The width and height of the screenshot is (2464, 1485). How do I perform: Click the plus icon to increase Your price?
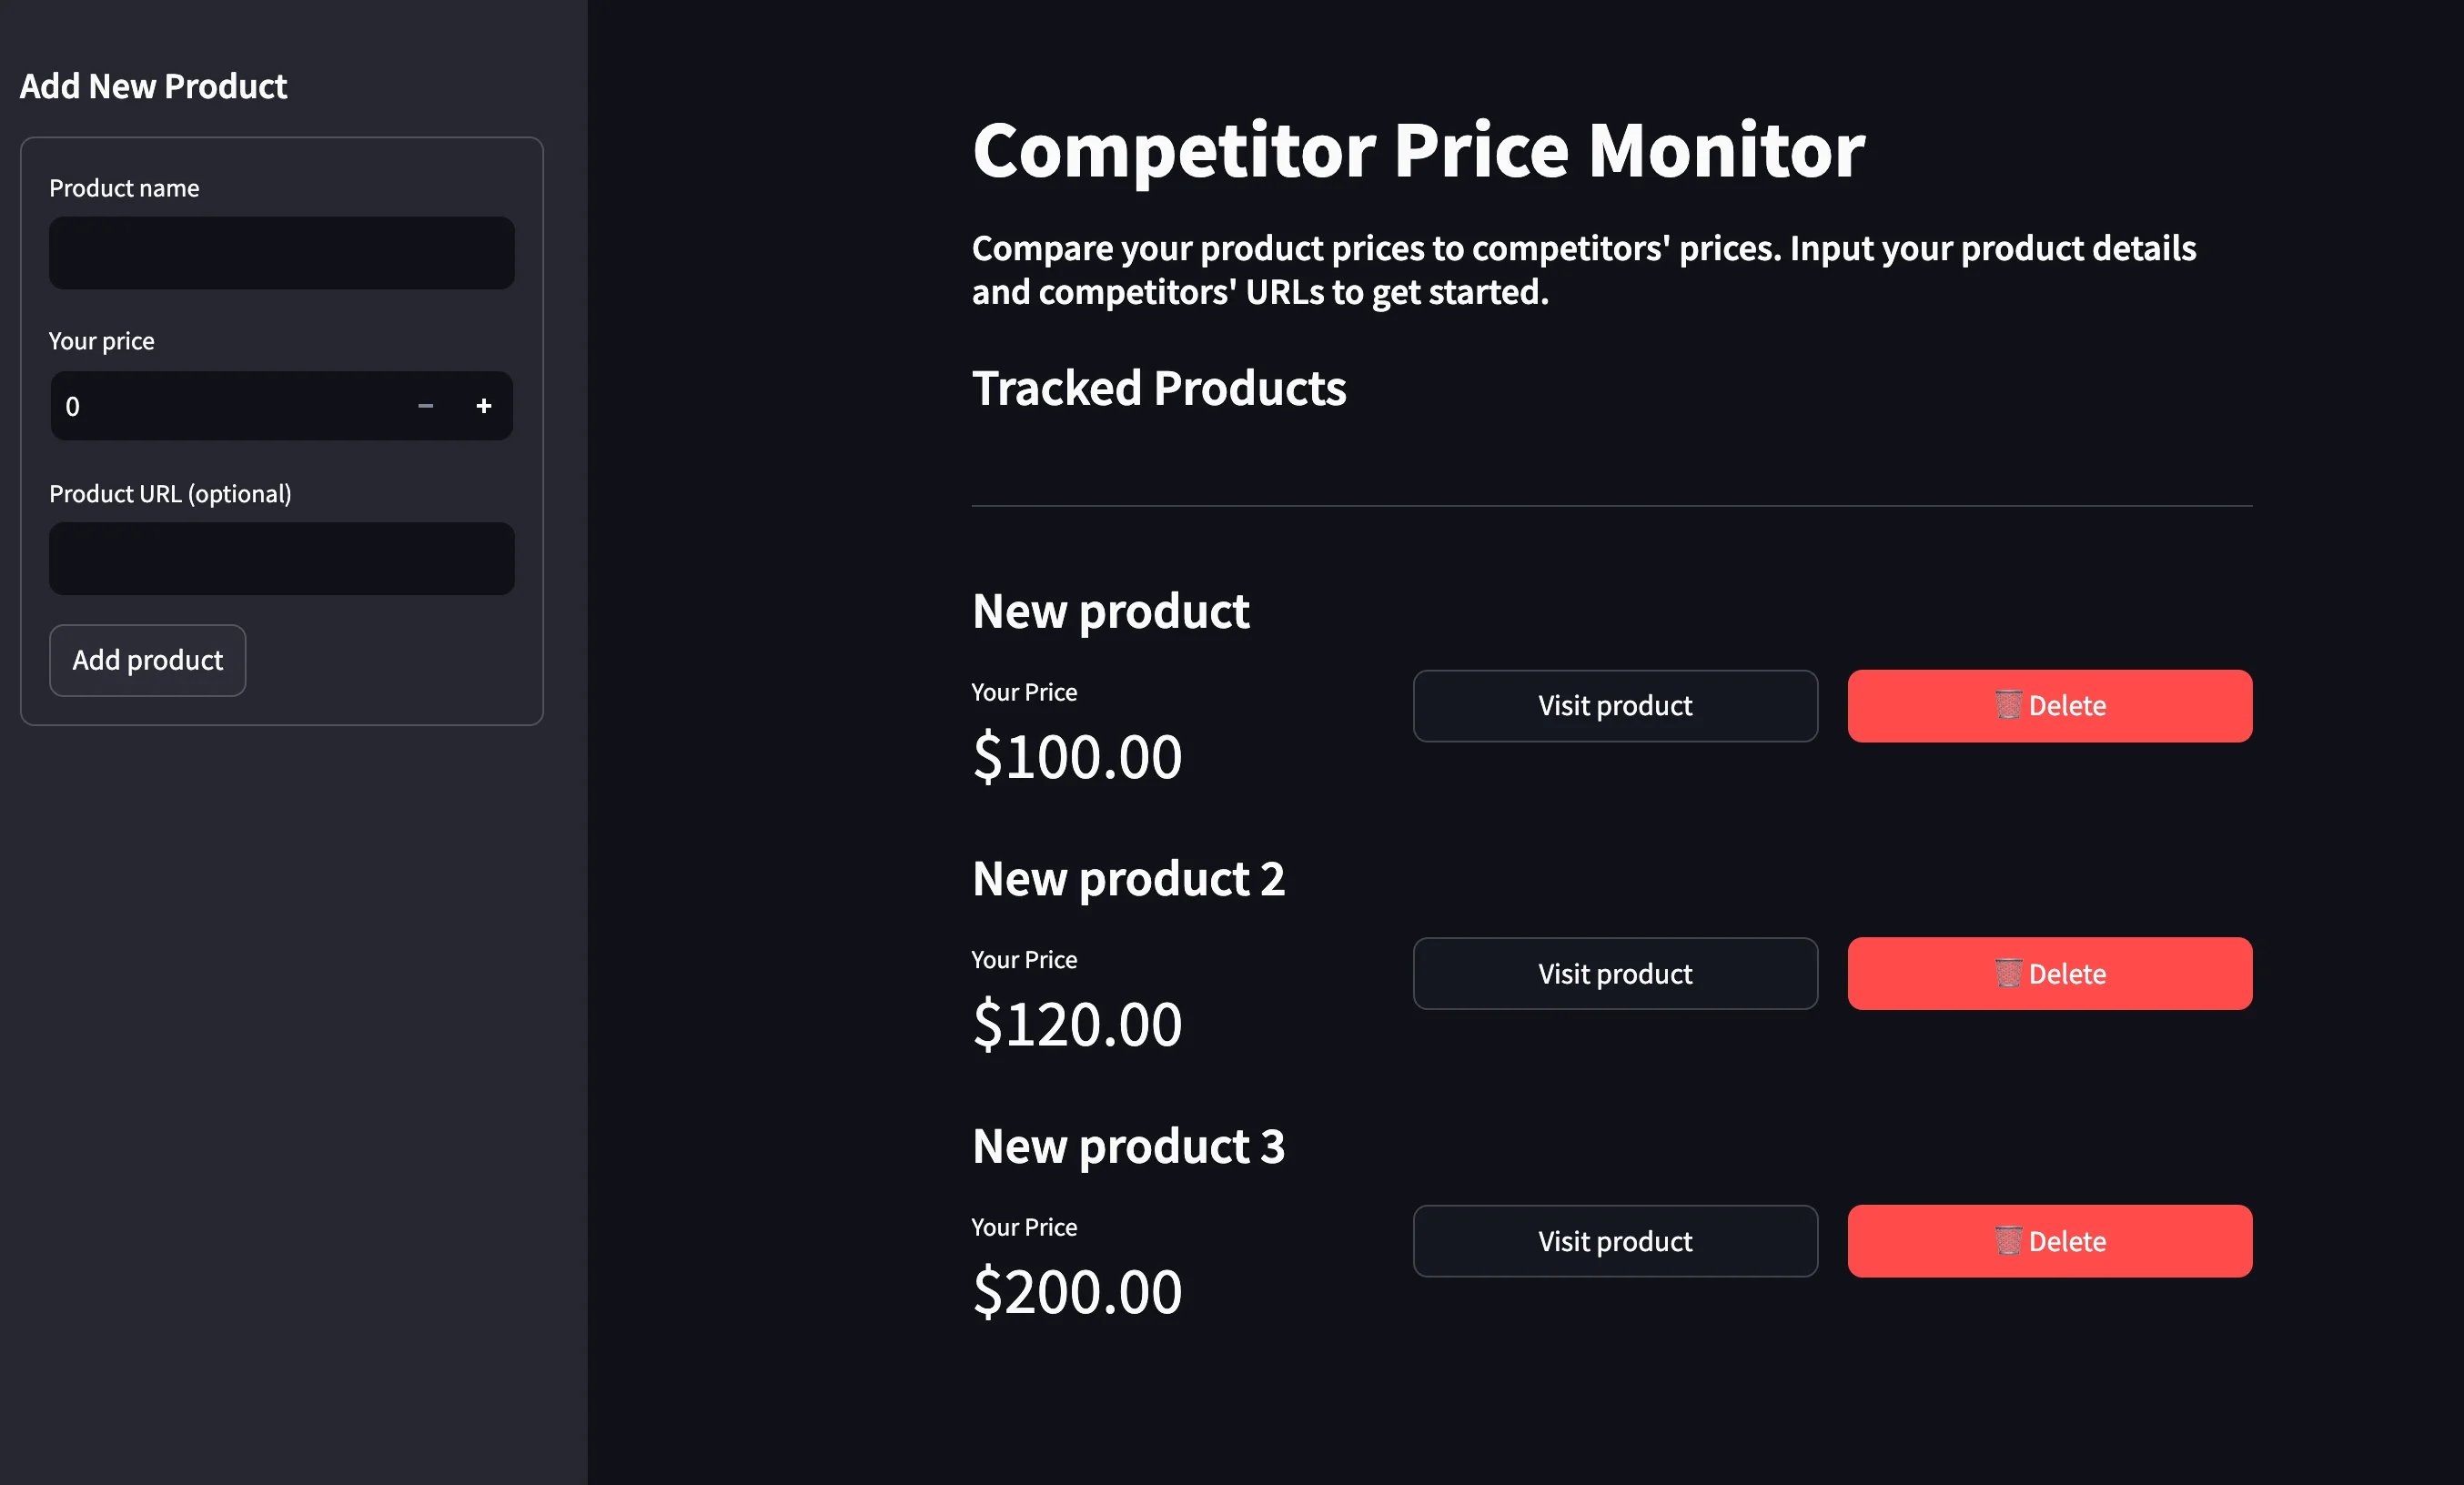coord(484,406)
